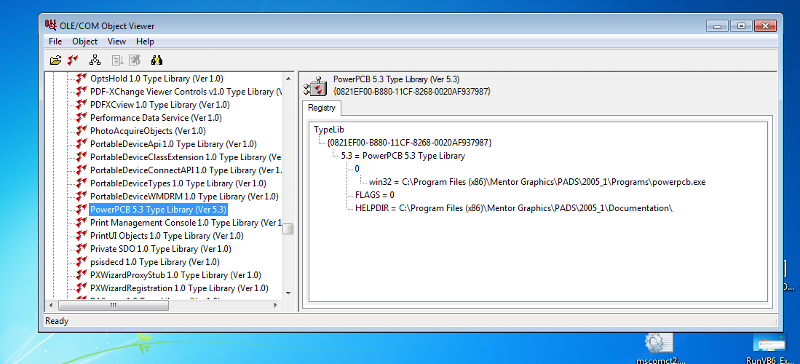Screen dimensions: 800x364
Task: Select PXWizardProxyStub 1.0 Type Library
Action: point(176,275)
